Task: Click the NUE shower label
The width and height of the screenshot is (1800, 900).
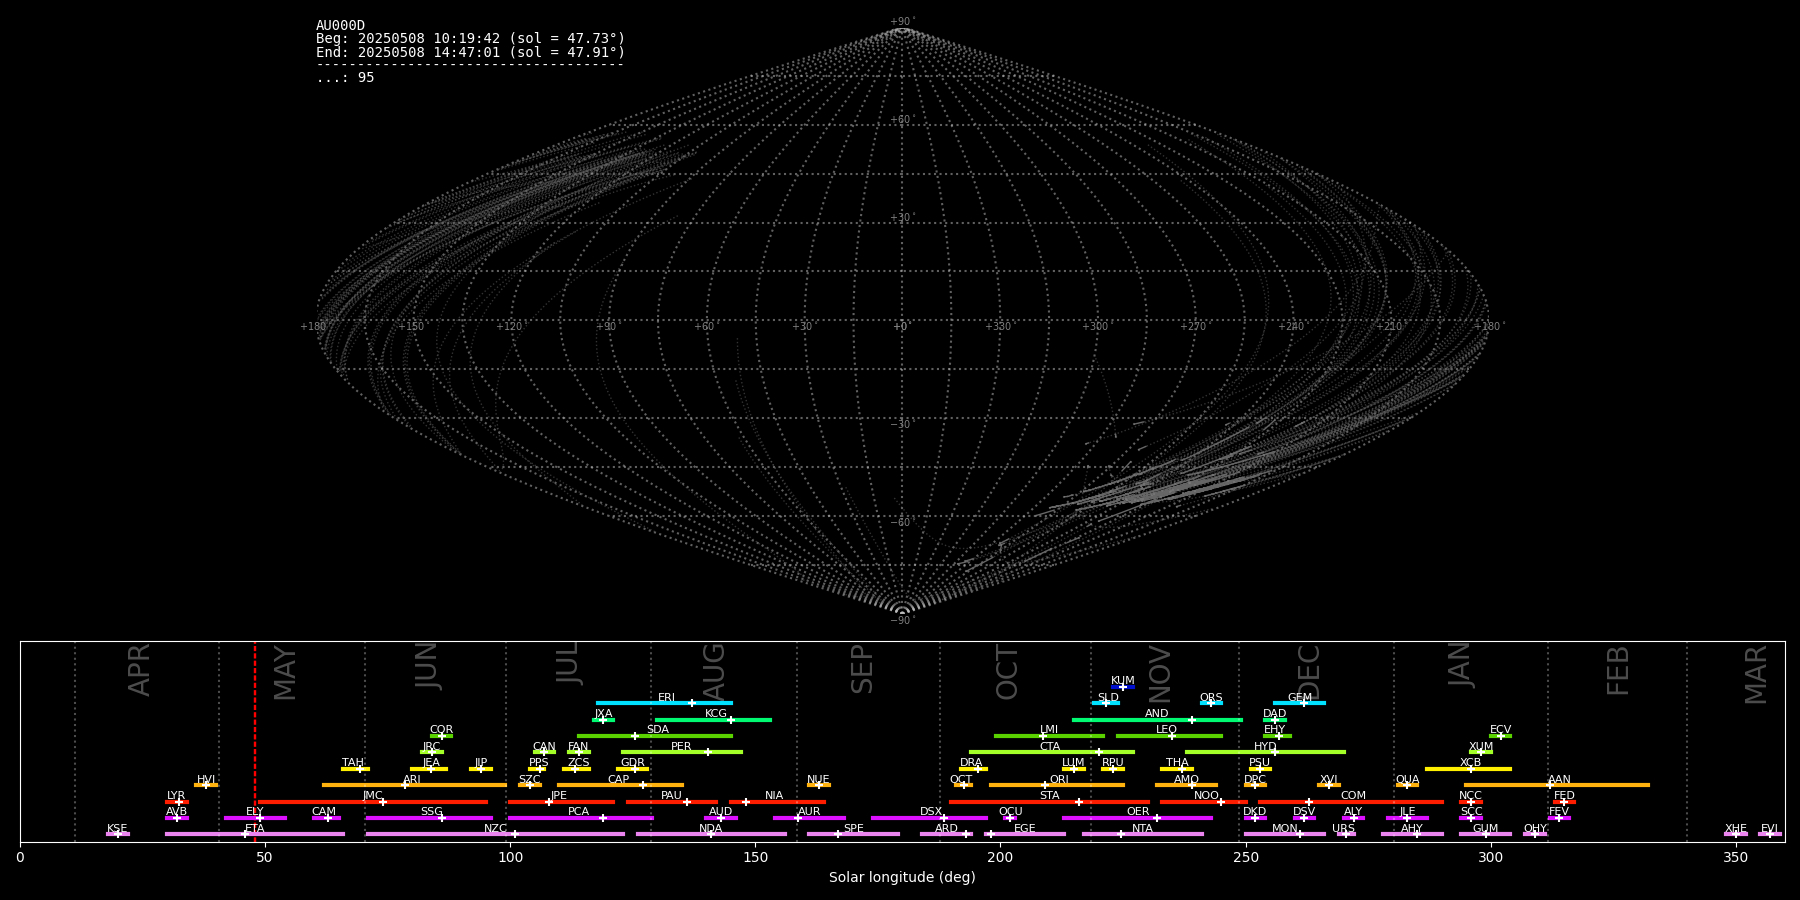Action: [x=818, y=780]
